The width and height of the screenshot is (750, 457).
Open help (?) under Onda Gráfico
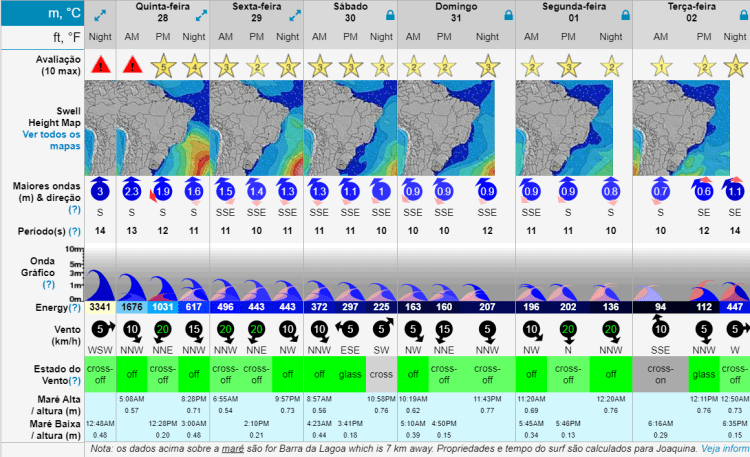(48, 285)
